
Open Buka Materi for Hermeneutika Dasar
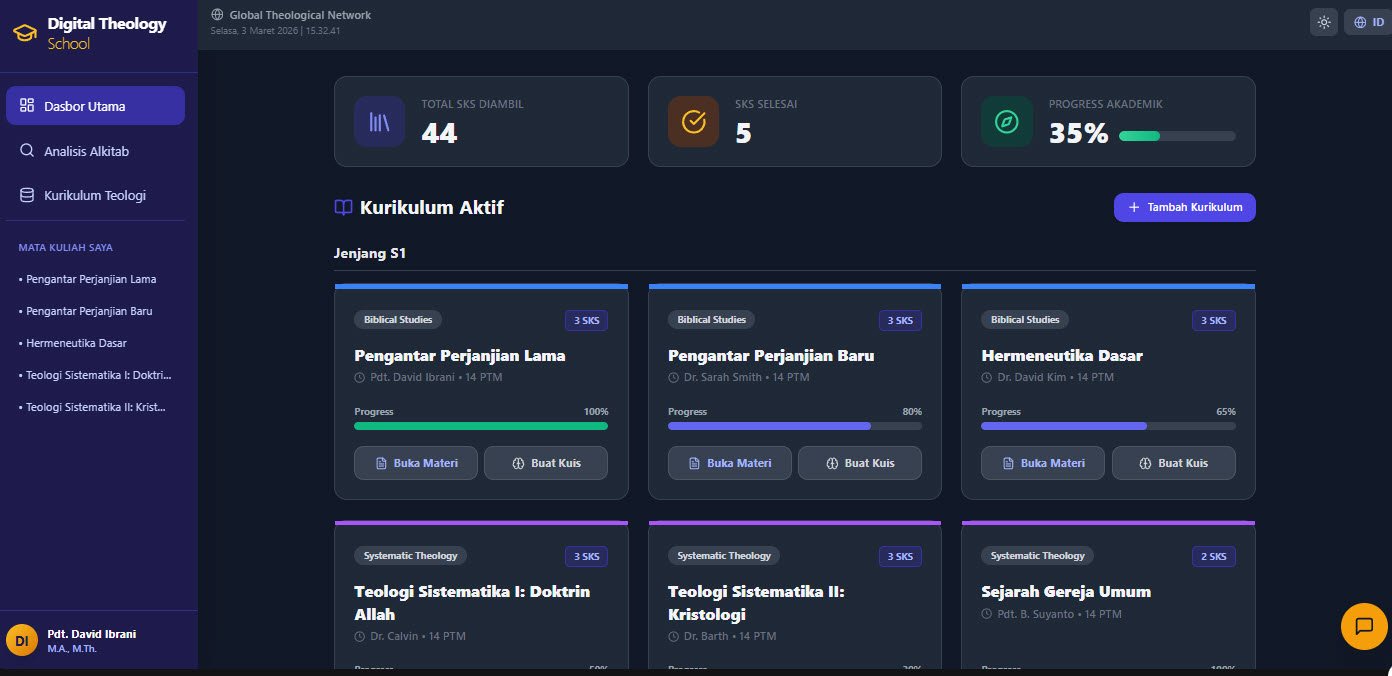point(1043,463)
